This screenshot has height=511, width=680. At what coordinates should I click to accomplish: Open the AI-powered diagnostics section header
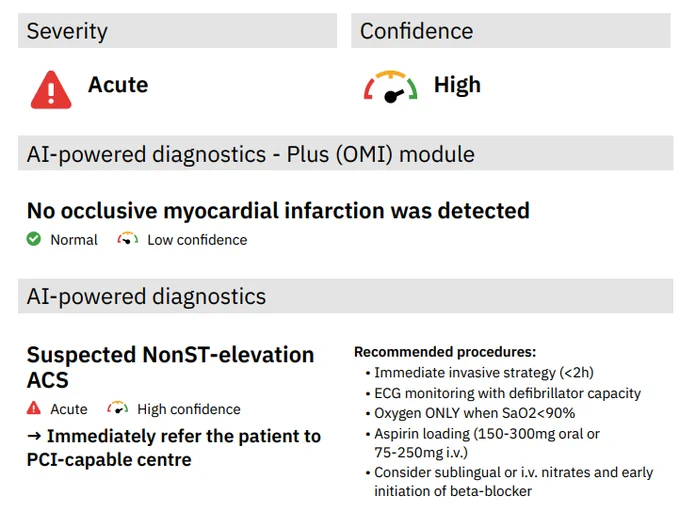[346, 296]
